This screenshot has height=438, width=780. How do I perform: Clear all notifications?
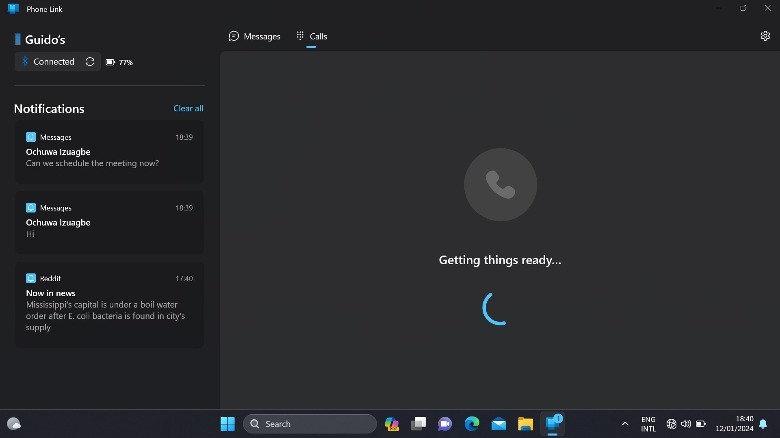click(188, 108)
